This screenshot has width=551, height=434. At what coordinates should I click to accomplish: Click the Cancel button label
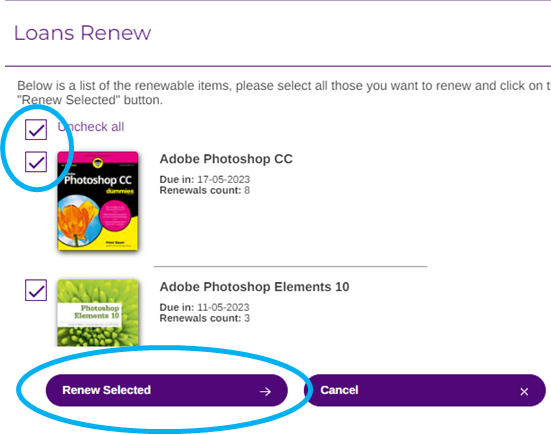(x=339, y=390)
